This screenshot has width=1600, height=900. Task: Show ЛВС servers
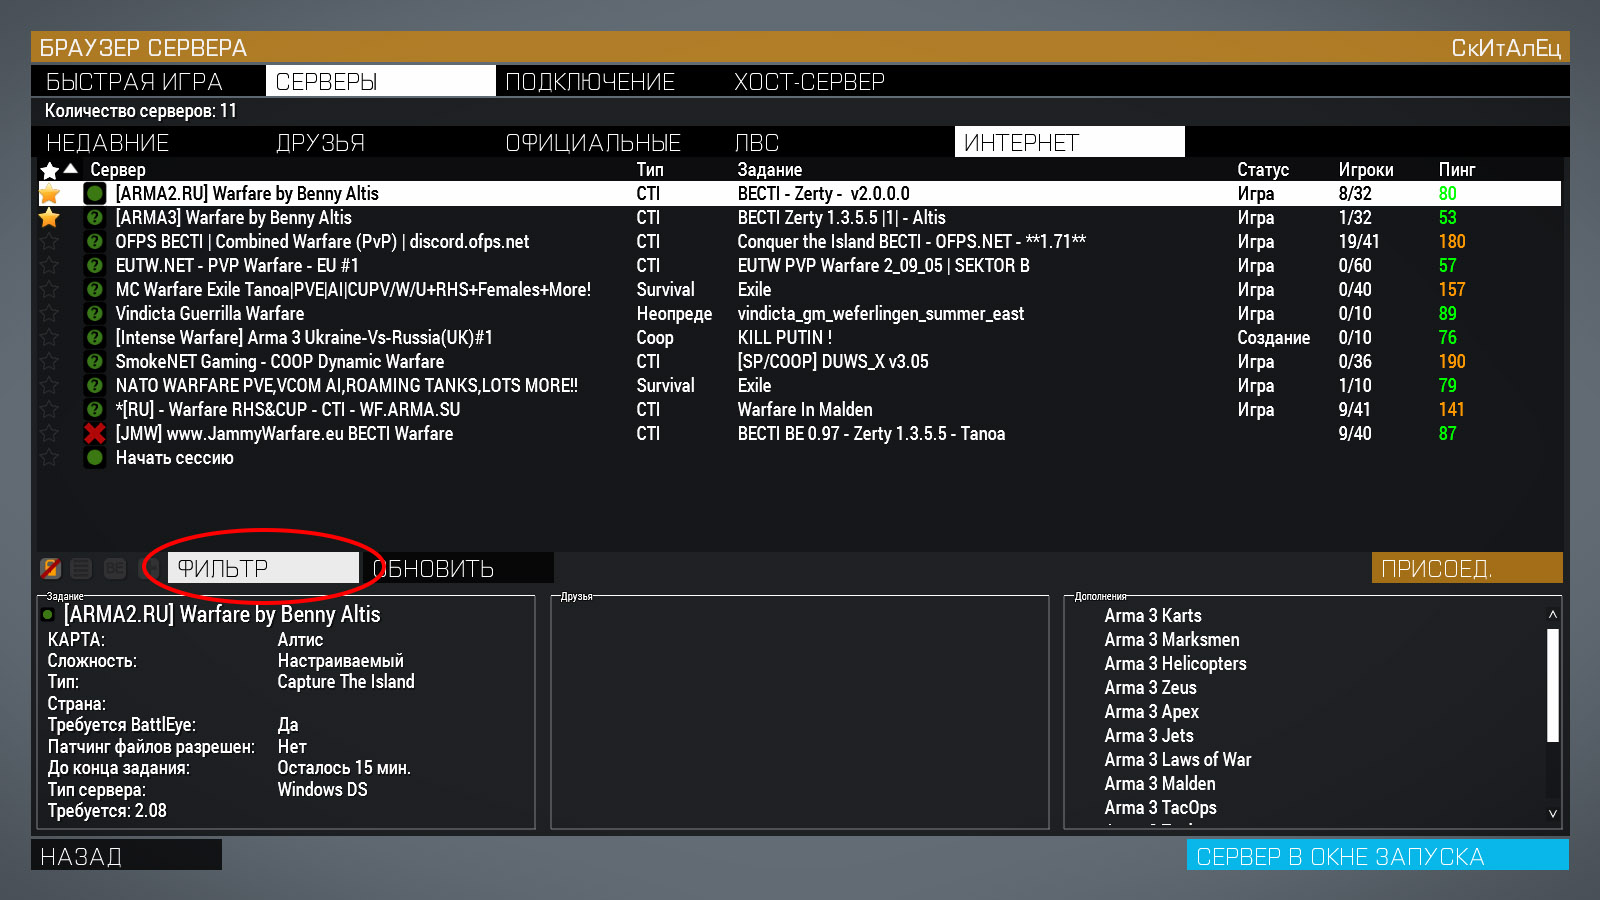point(839,142)
